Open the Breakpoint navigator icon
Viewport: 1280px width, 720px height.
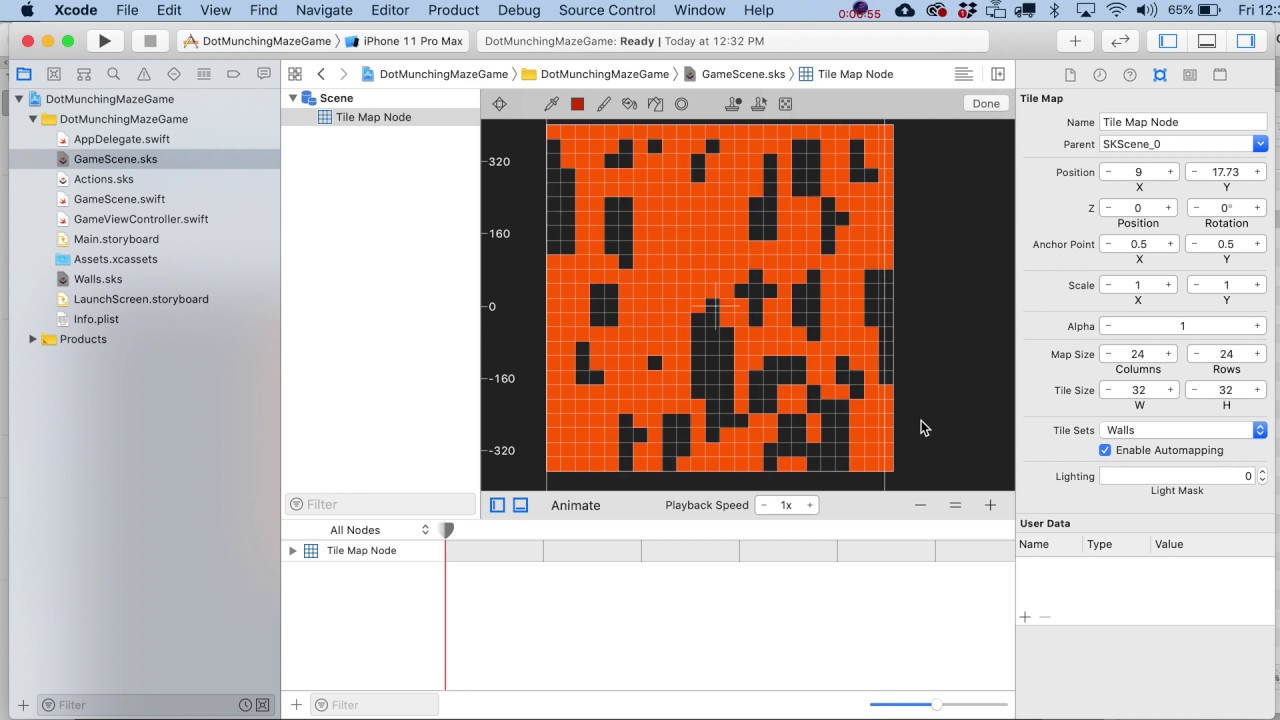(234, 74)
